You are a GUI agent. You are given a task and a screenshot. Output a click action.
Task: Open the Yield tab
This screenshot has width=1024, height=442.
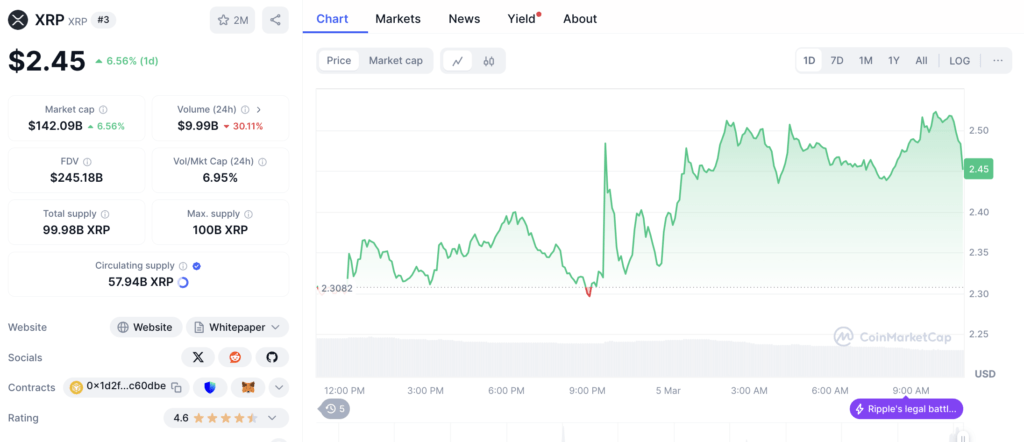tap(522, 19)
